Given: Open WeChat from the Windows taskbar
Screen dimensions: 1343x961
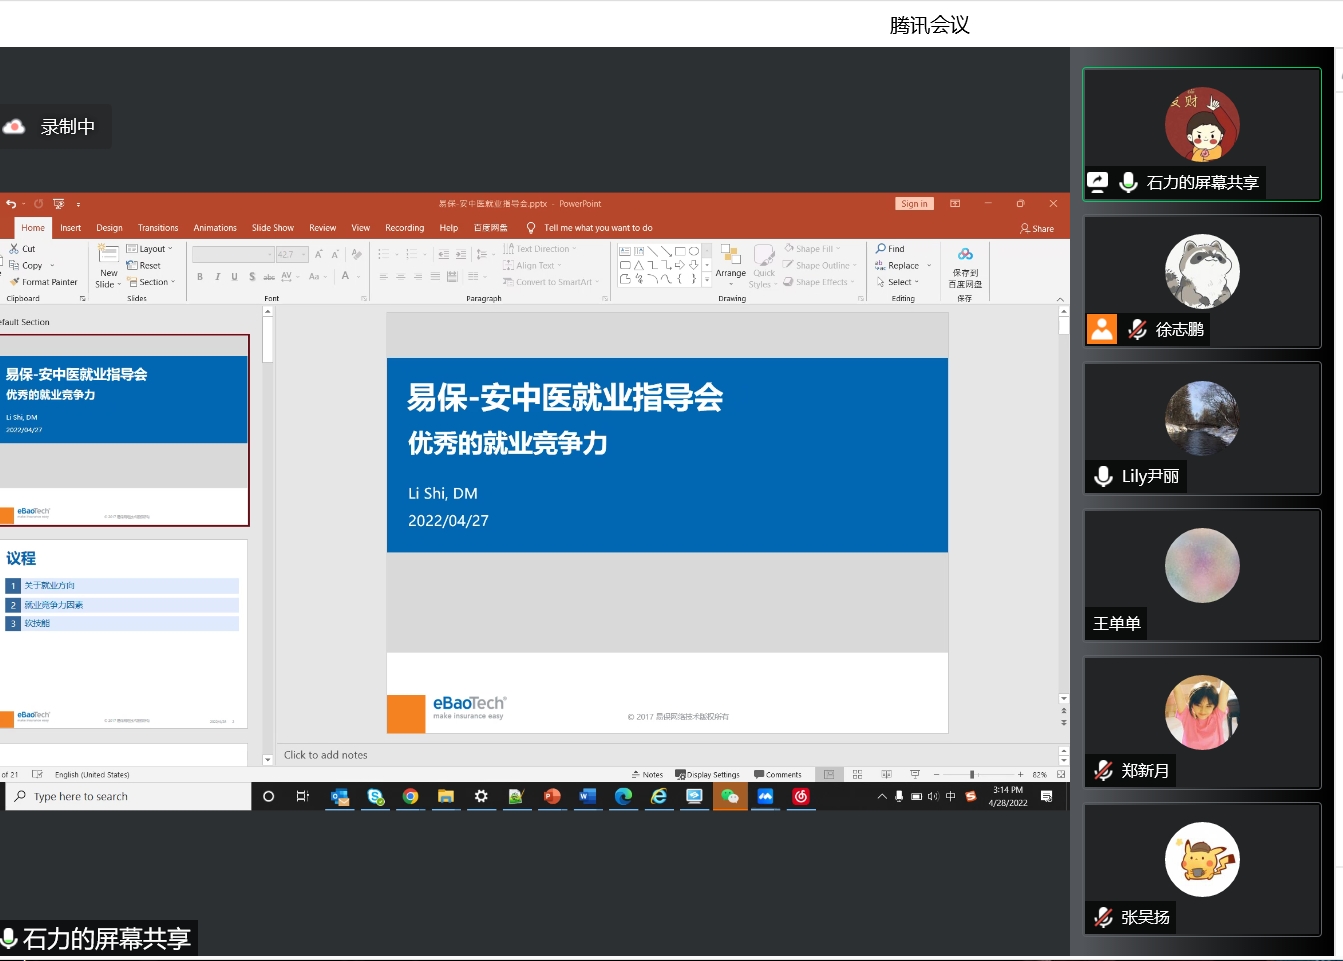Looking at the screenshot, I should [730, 797].
